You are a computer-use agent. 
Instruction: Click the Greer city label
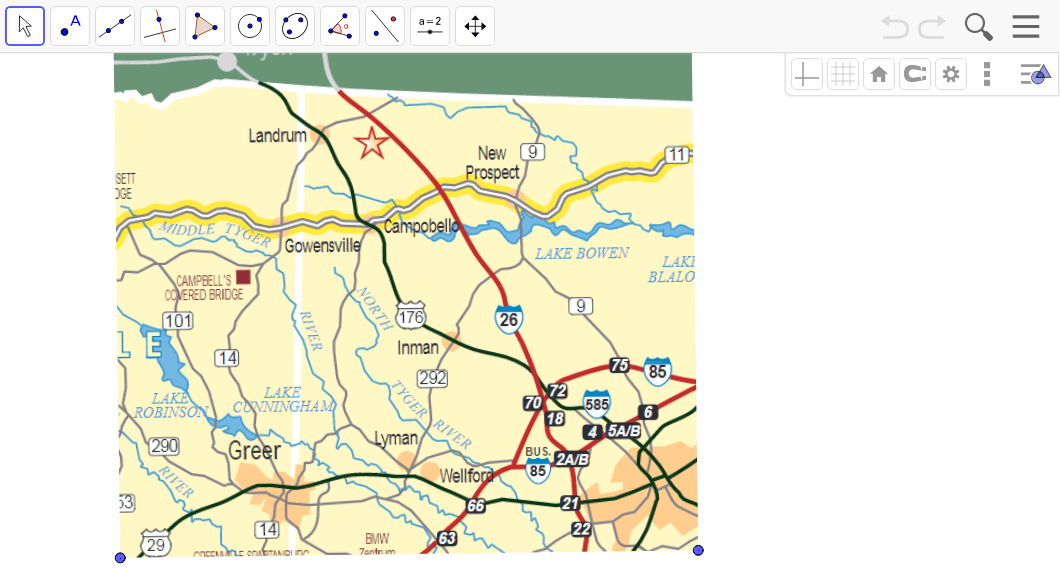[x=254, y=450]
